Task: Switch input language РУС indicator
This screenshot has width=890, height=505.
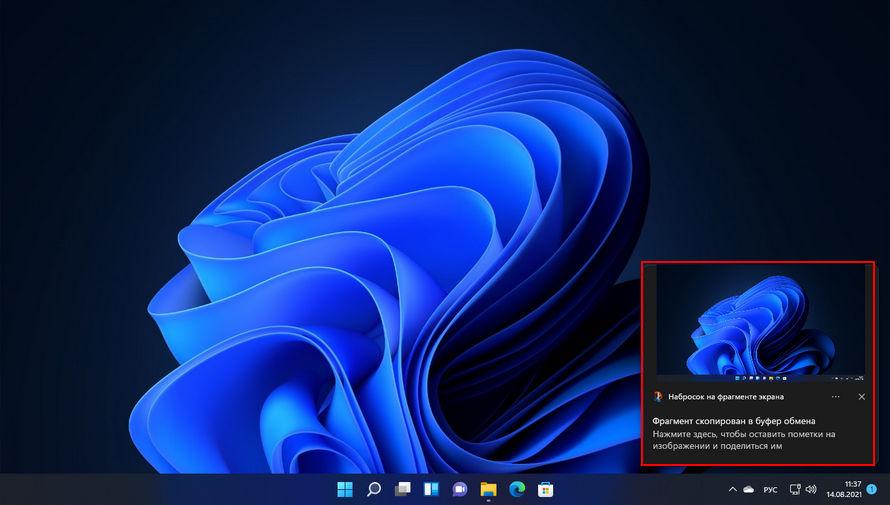Action: point(770,490)
